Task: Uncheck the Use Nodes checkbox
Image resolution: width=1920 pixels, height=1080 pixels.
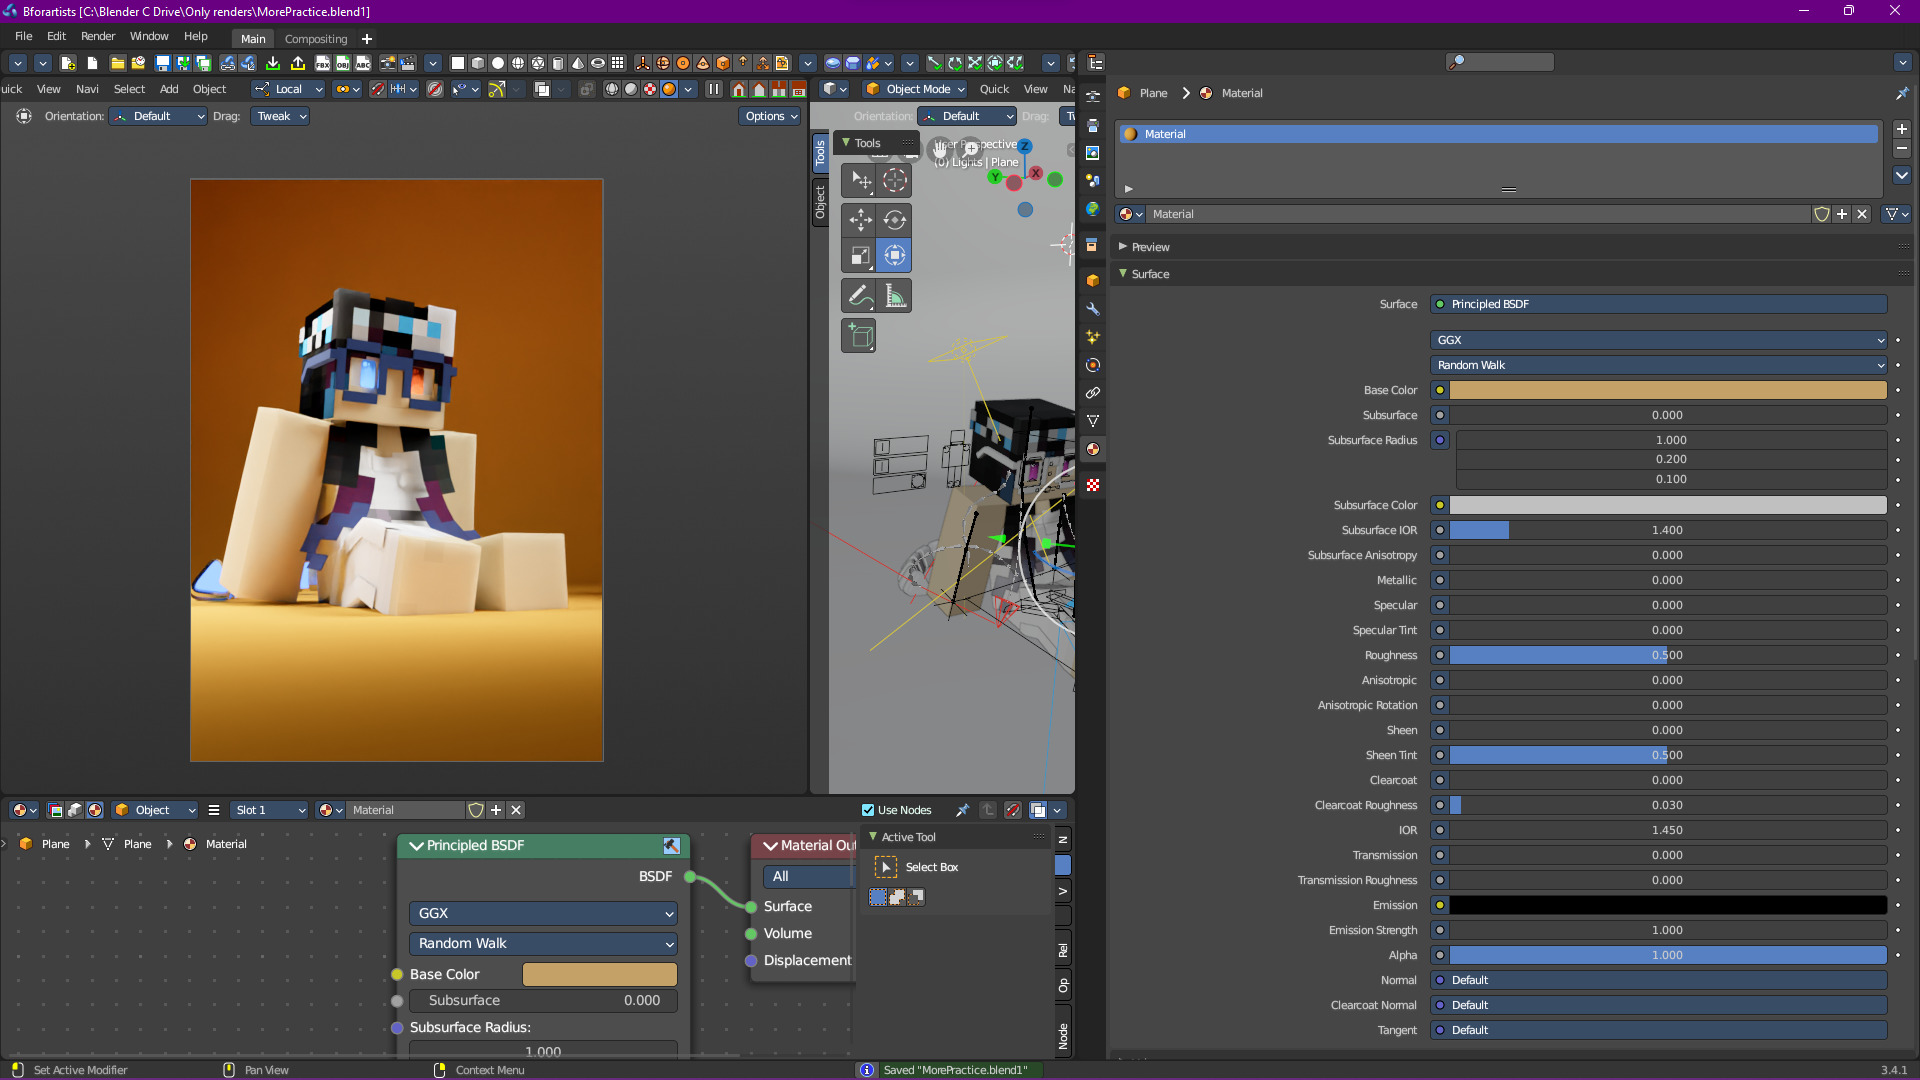Action: [868, 810]
